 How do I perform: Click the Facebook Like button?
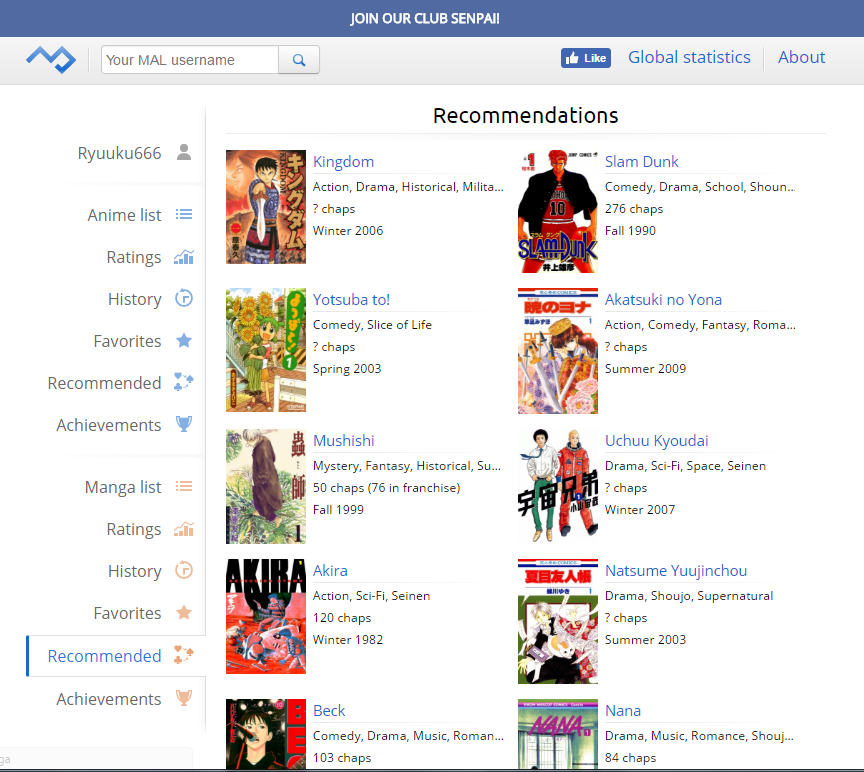585,58
